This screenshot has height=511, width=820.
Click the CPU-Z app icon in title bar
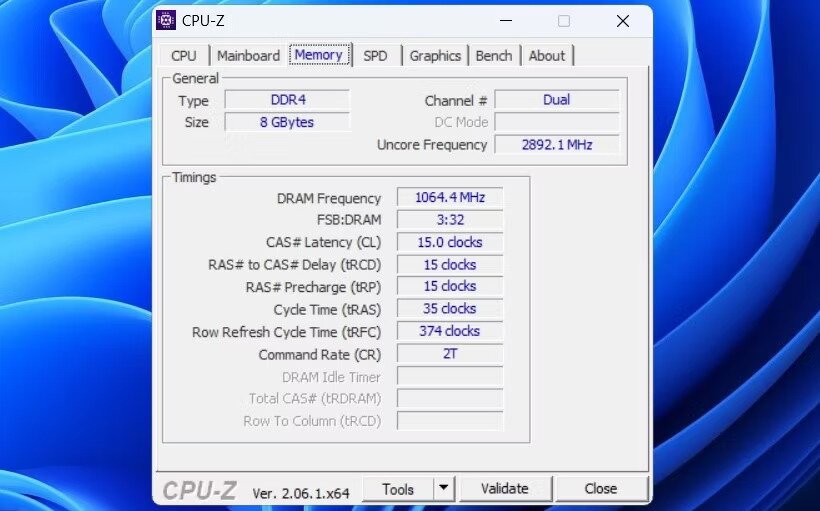coord(166,20)
